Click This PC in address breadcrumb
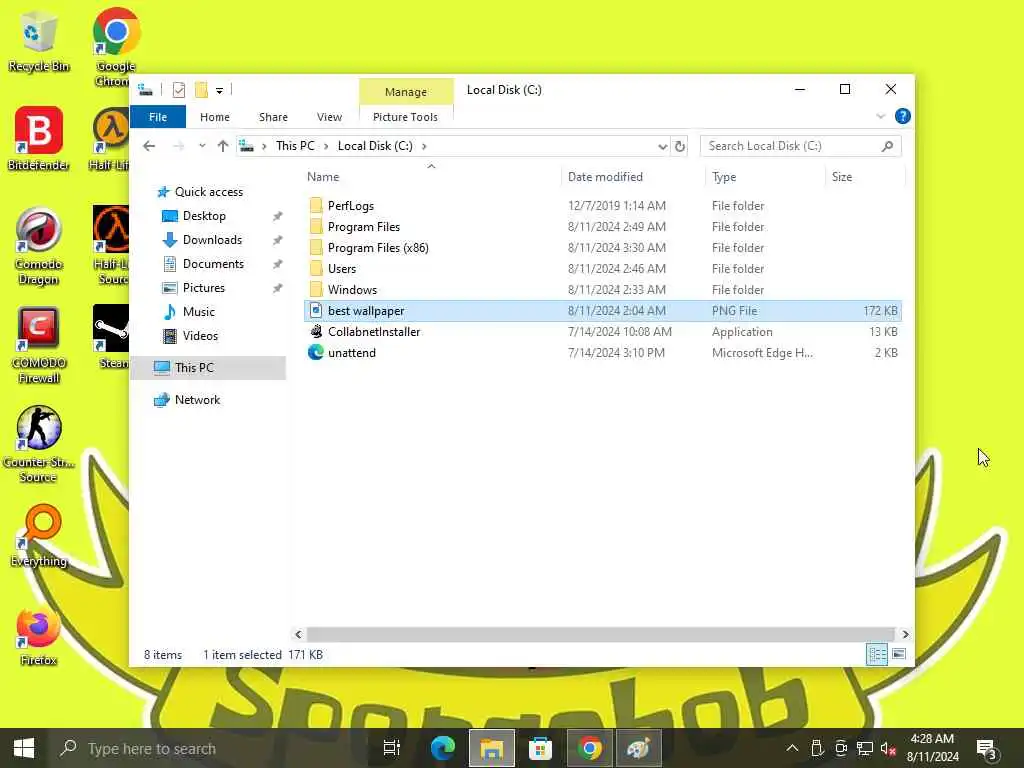 click(295, 146)
